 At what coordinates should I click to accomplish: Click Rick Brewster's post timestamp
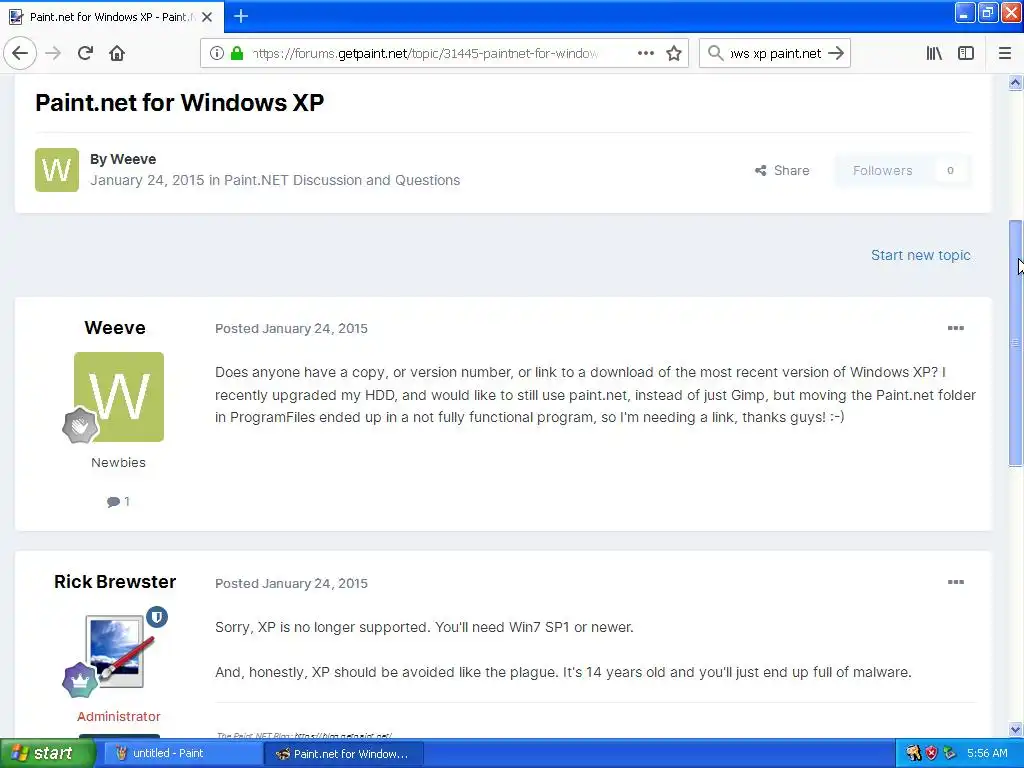[291, 583]
